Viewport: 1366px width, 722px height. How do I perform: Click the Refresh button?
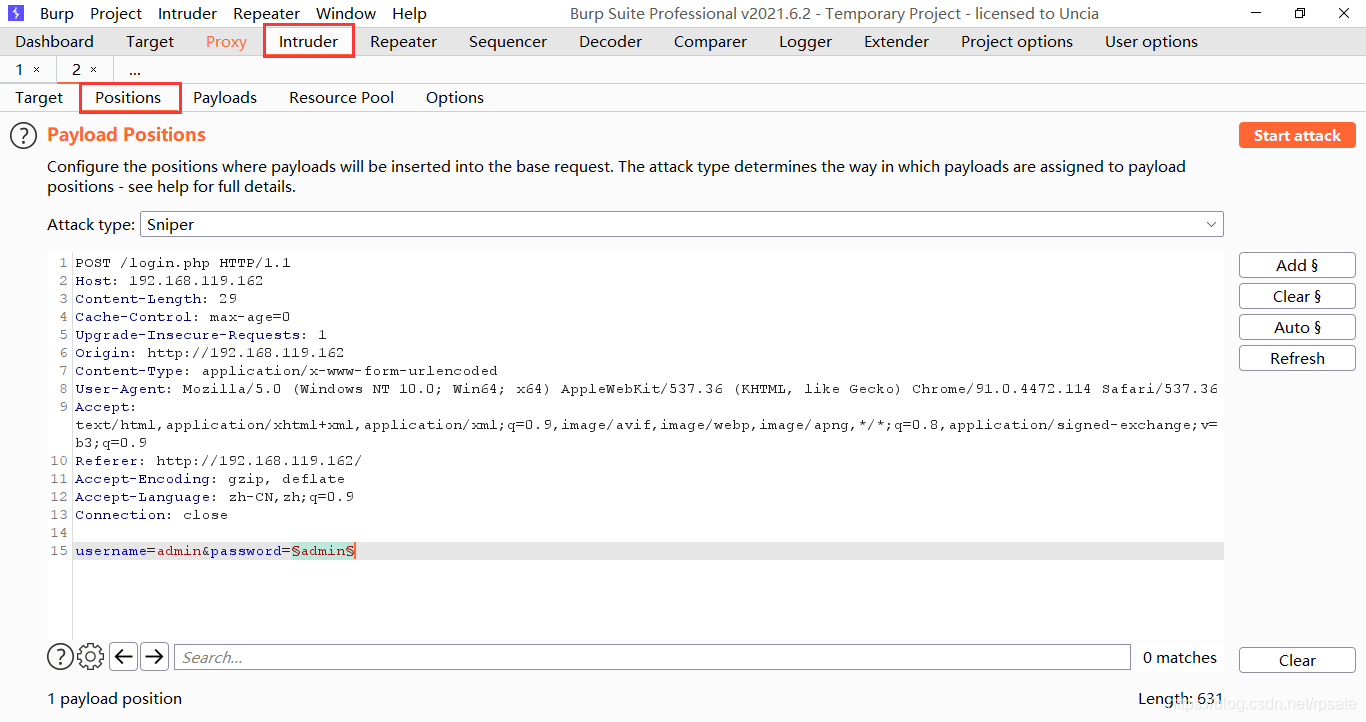1297,358
